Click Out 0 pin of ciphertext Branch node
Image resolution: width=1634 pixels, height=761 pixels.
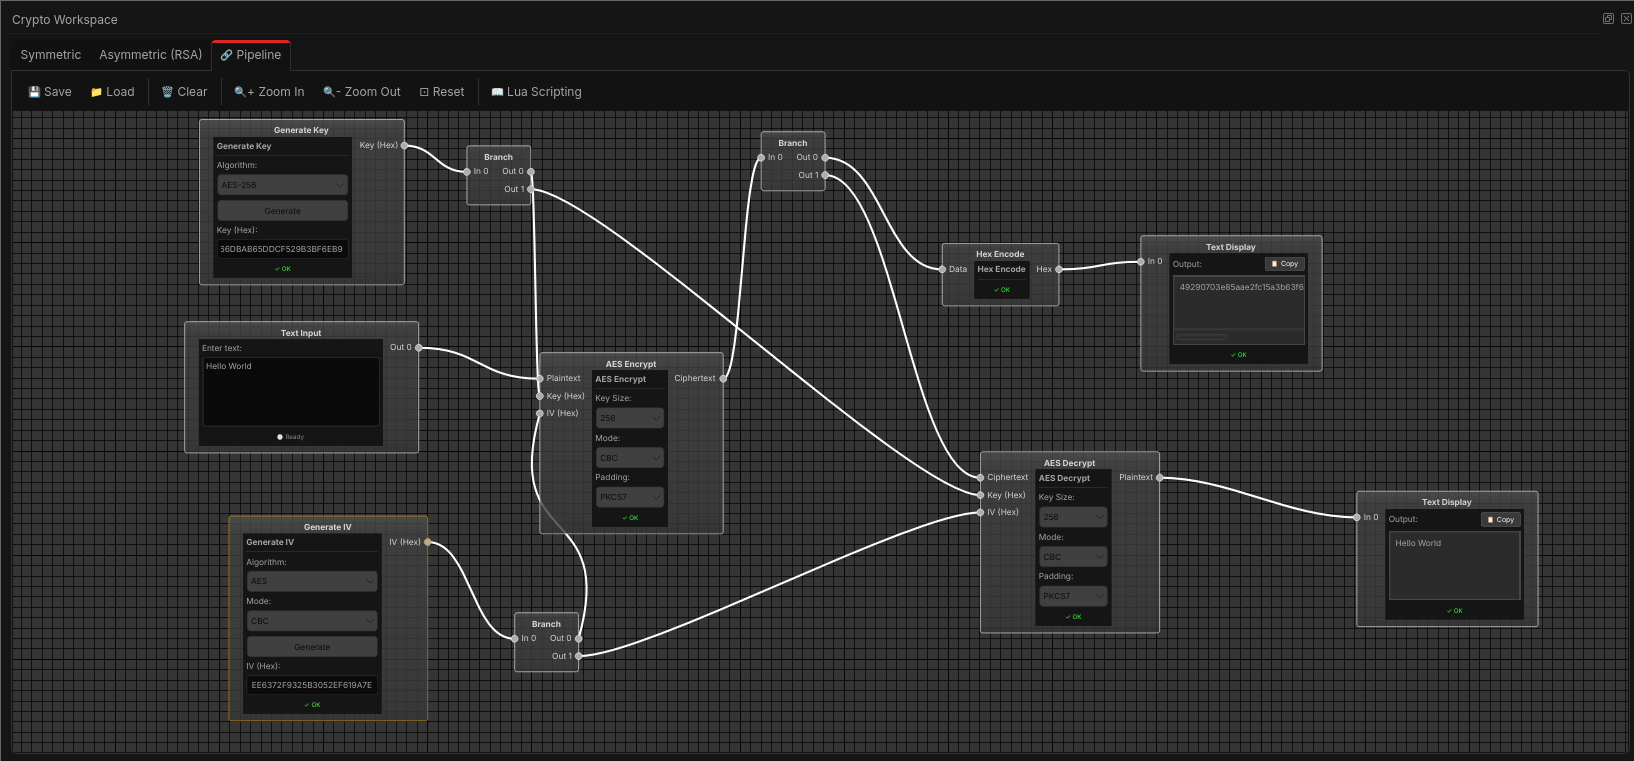click(825, 157)
